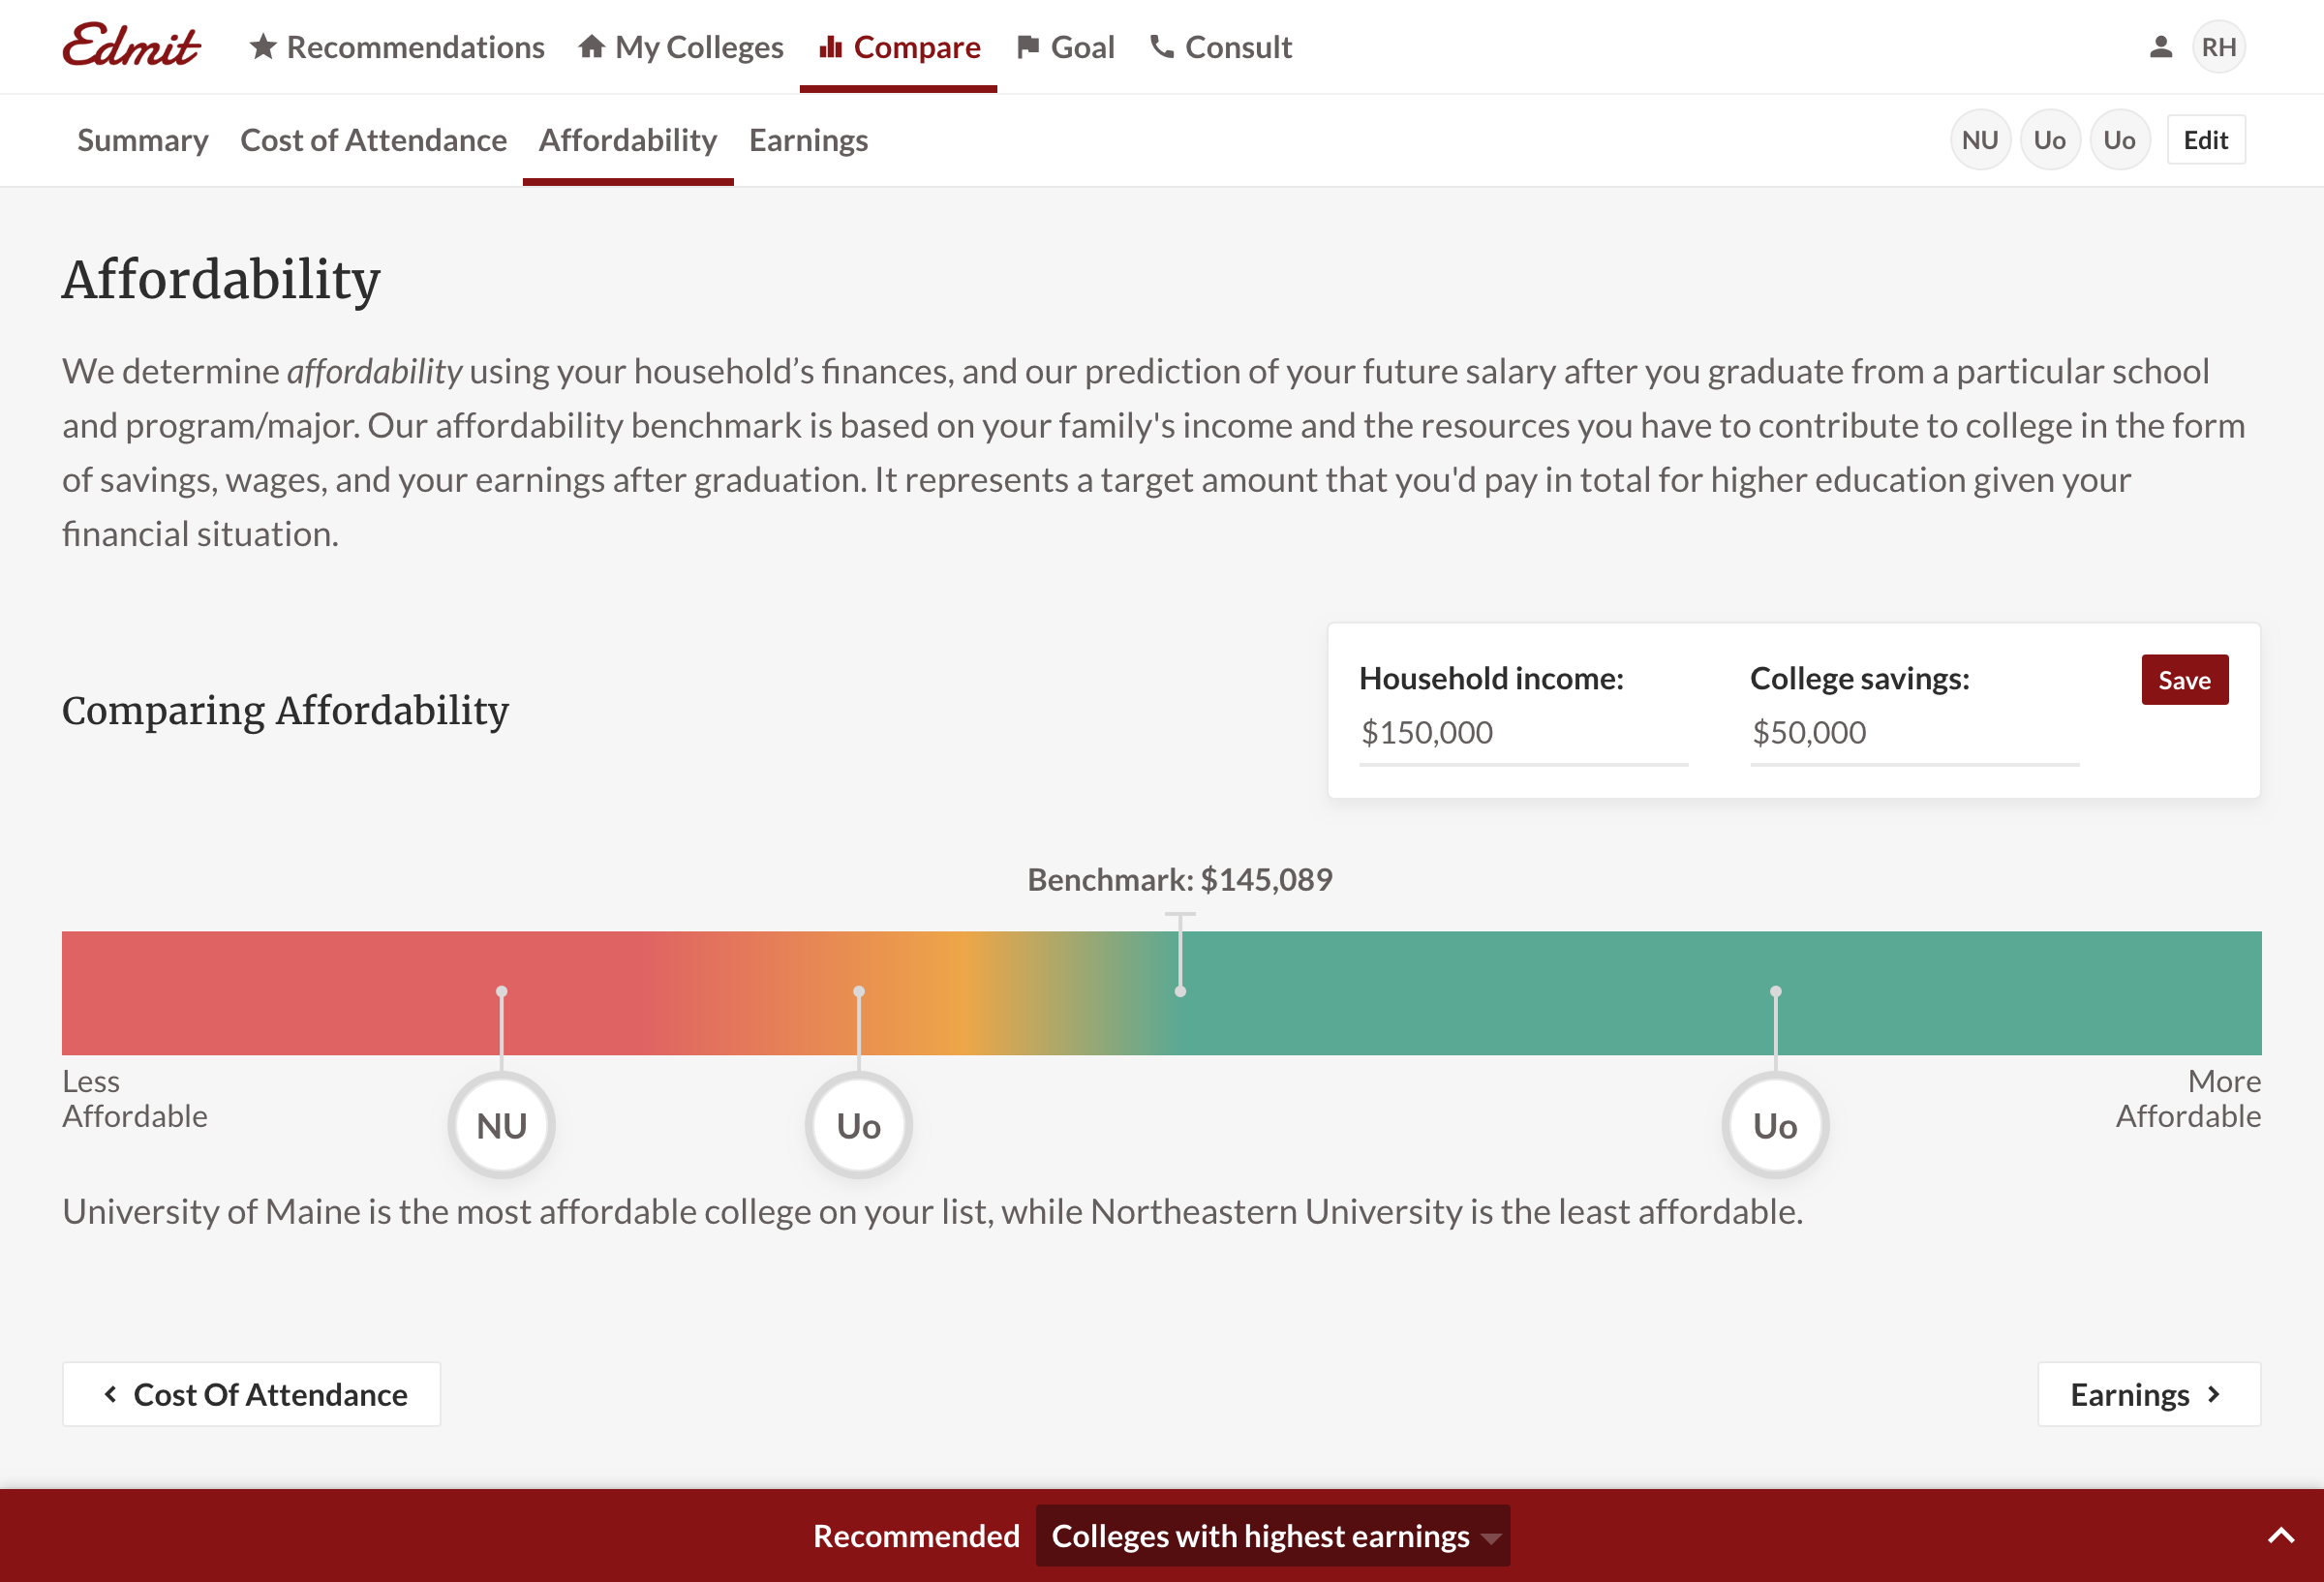Click the NU college chip in header
Viewport: 2324px width, 1582px height.
click(x=1979, y=140)
